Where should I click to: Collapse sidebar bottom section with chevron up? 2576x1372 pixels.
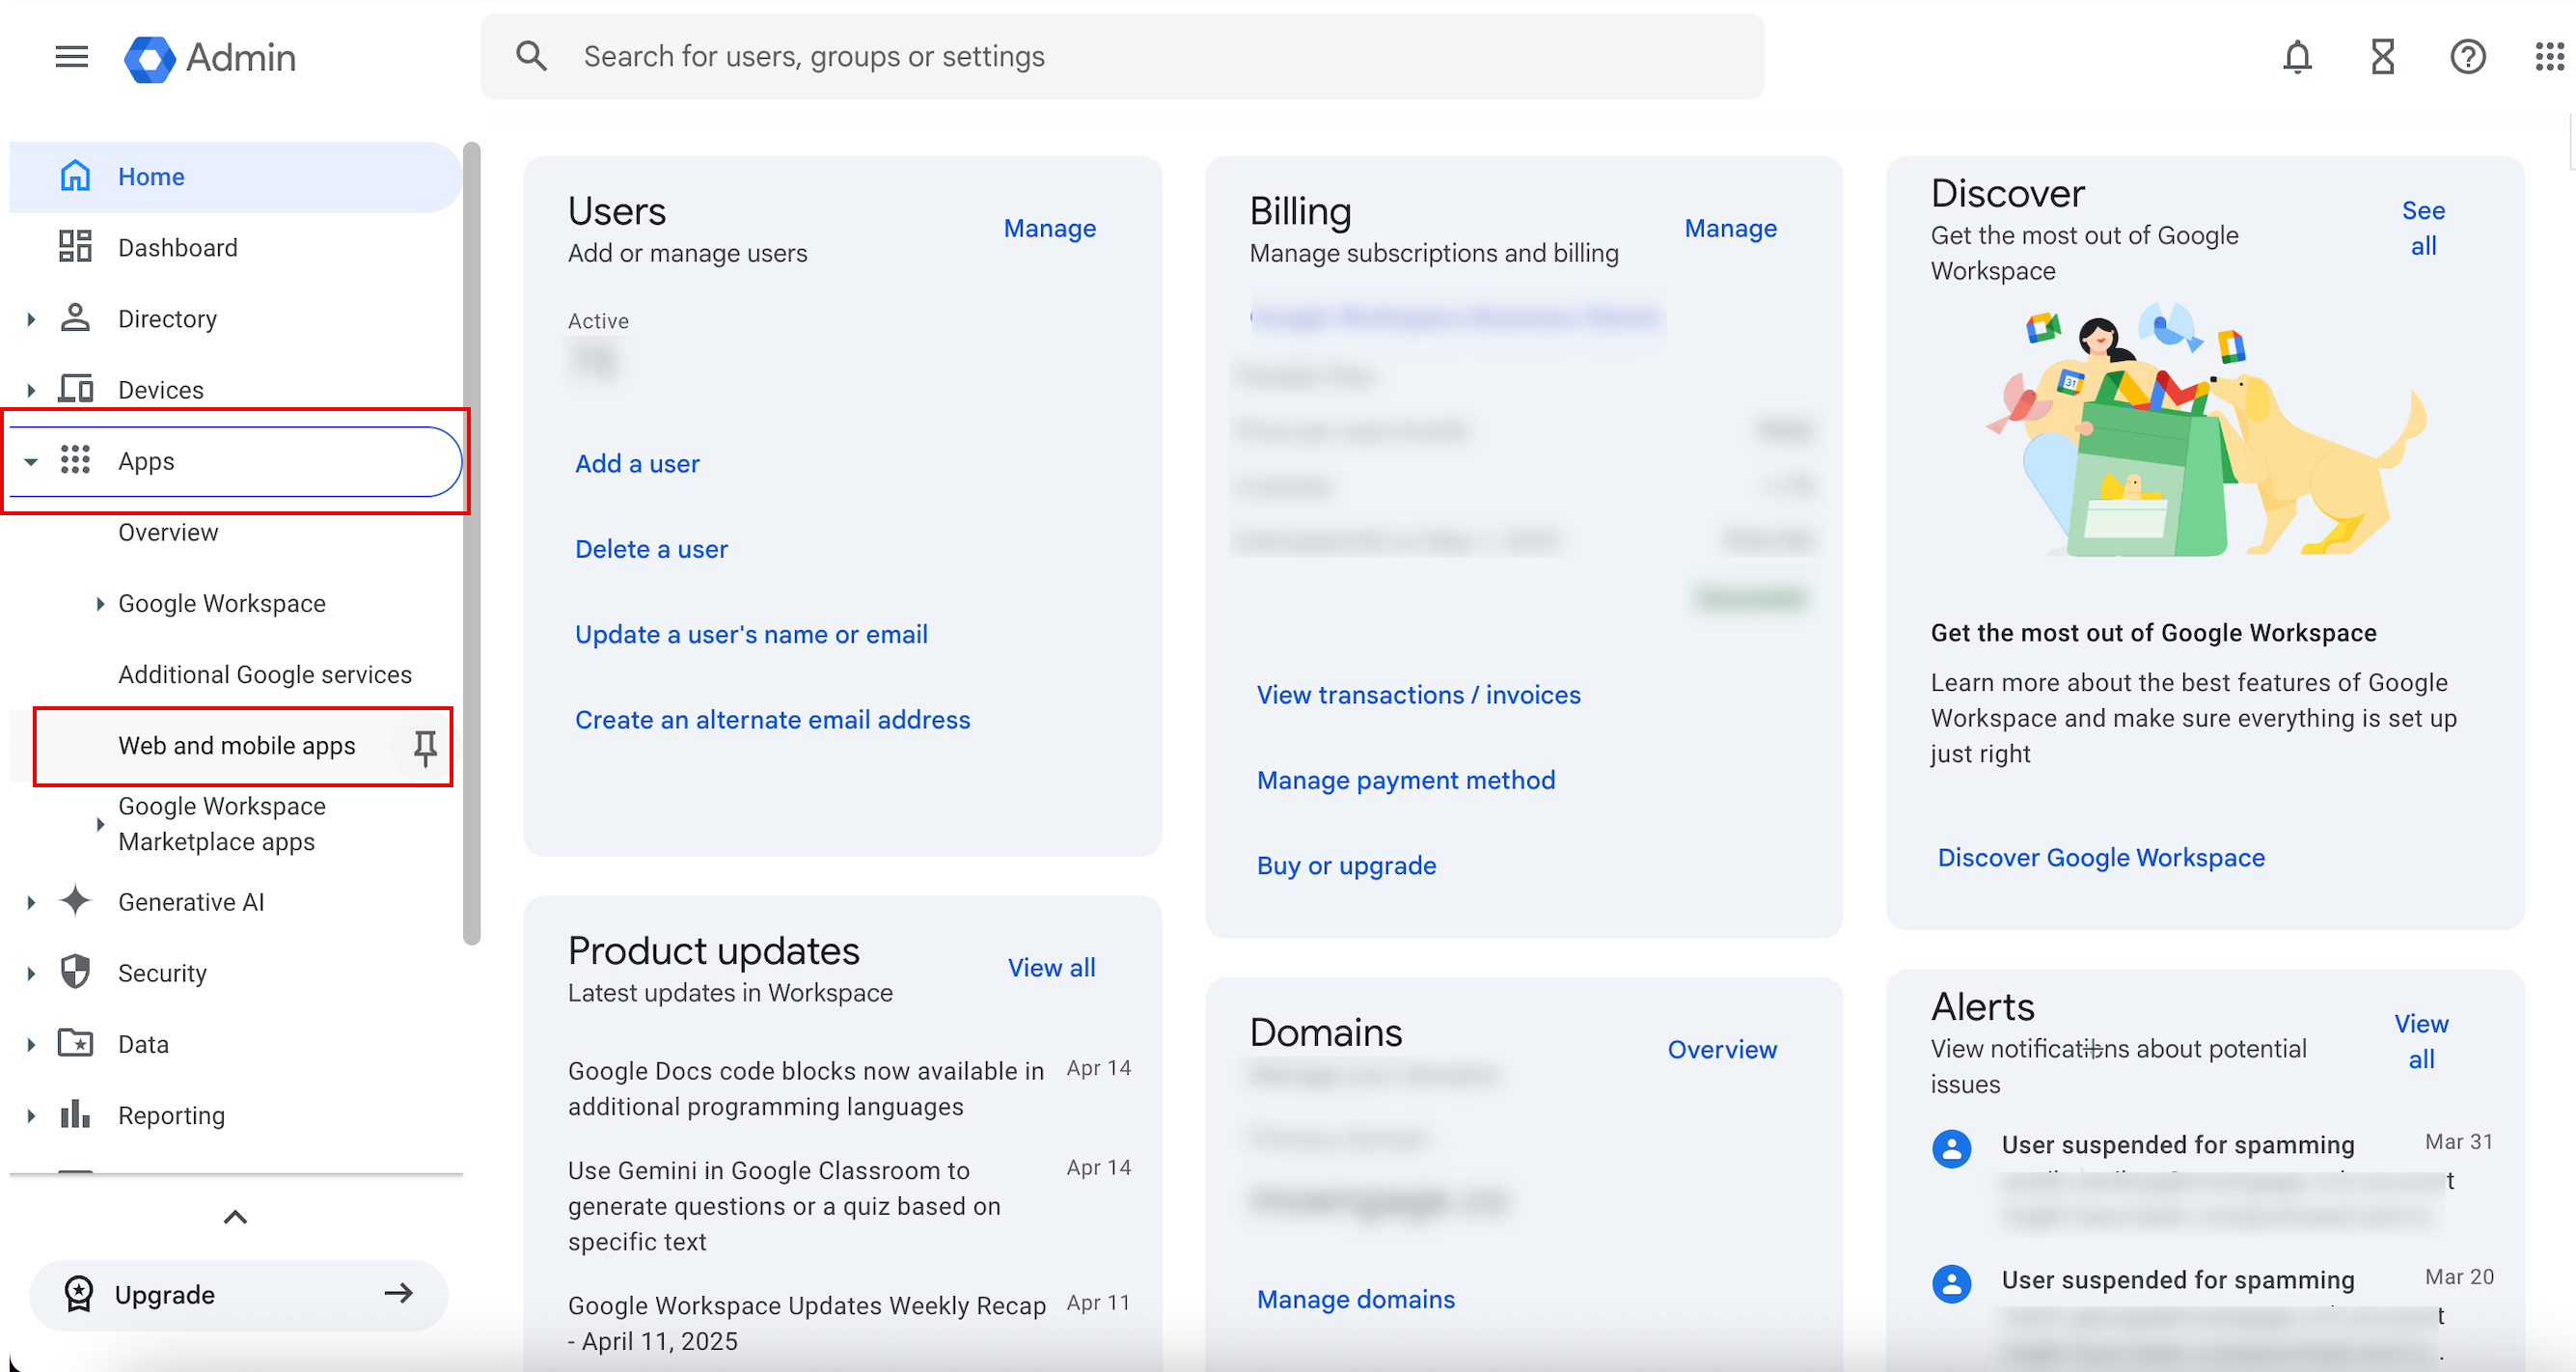[235, 1217]
